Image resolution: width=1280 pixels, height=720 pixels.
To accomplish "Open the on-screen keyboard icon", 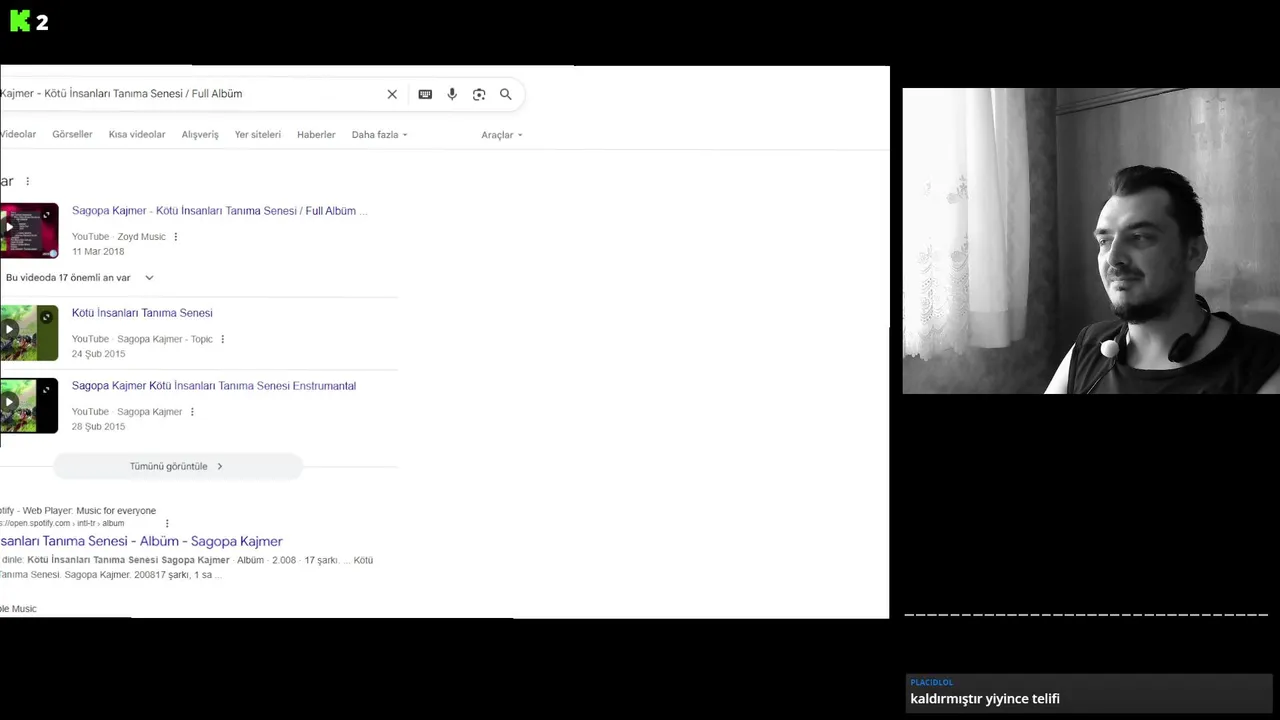I will [x=425, y=94].
